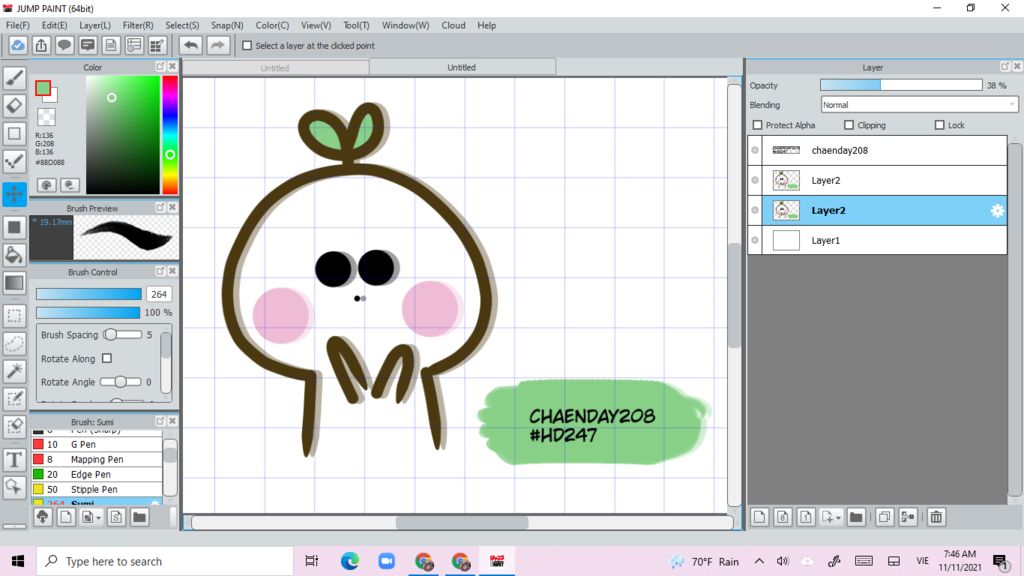Open the Blending mode dropdown
Screen dimensions: 1024x576
(x=919, y=105)
